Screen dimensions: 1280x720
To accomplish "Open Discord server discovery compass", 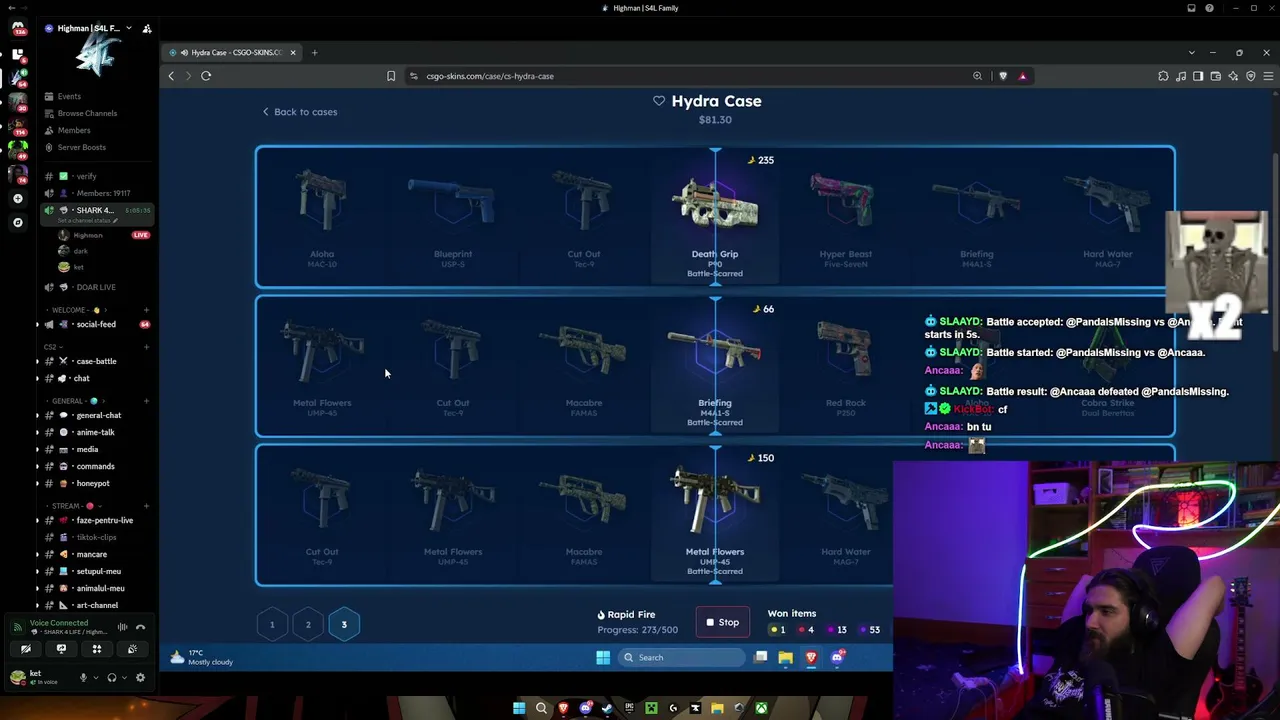I will pos(18,222).
